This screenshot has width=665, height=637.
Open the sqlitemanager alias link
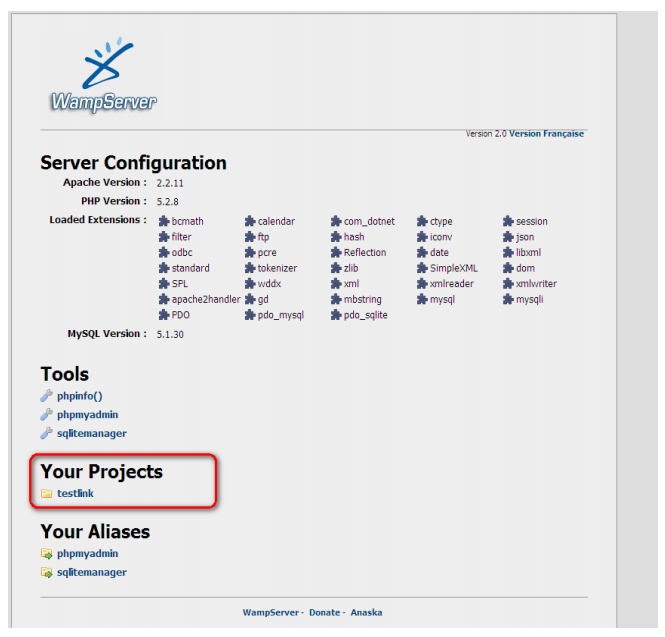[x=92, y=572]
